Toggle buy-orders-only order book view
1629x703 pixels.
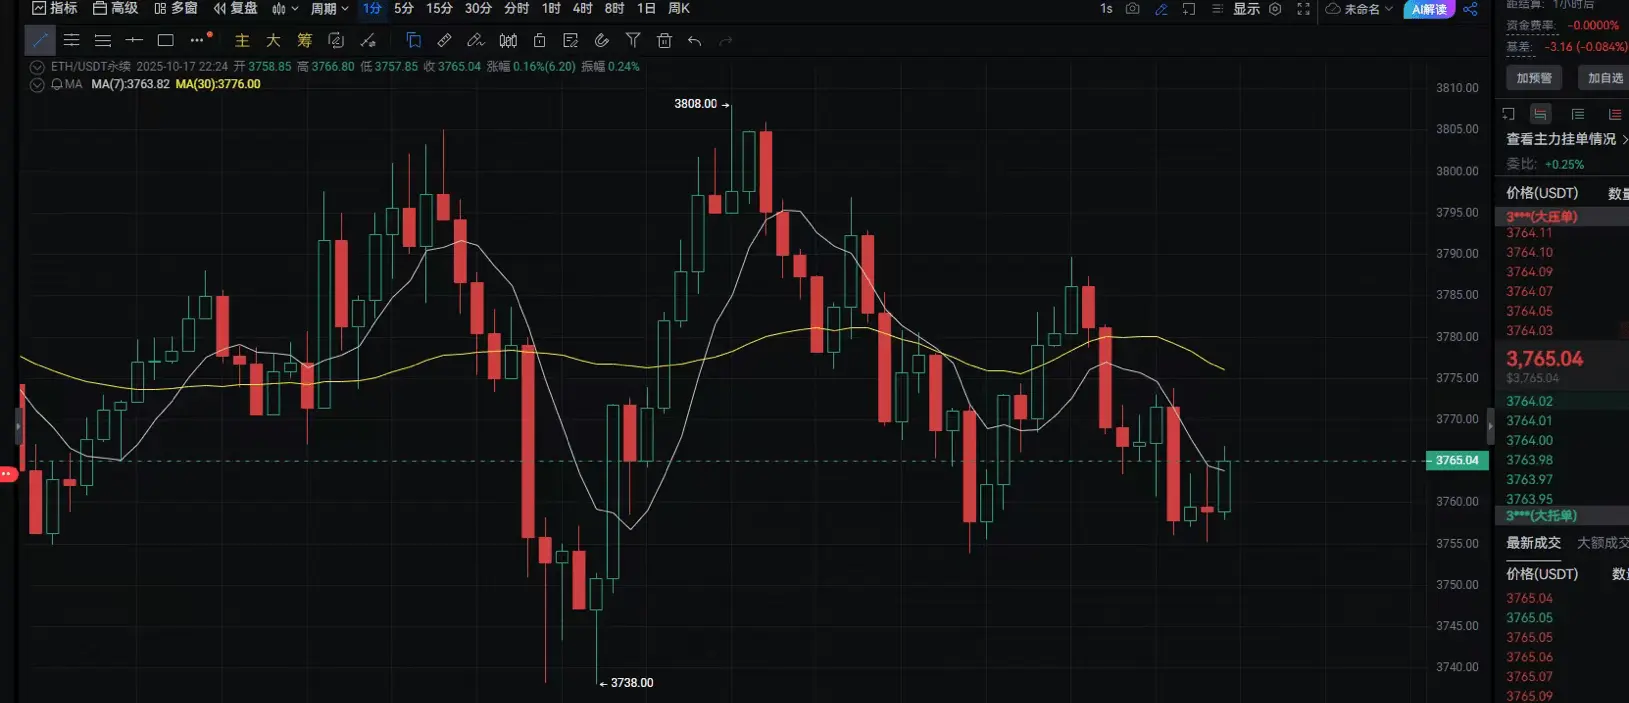tap(1578, 114)
